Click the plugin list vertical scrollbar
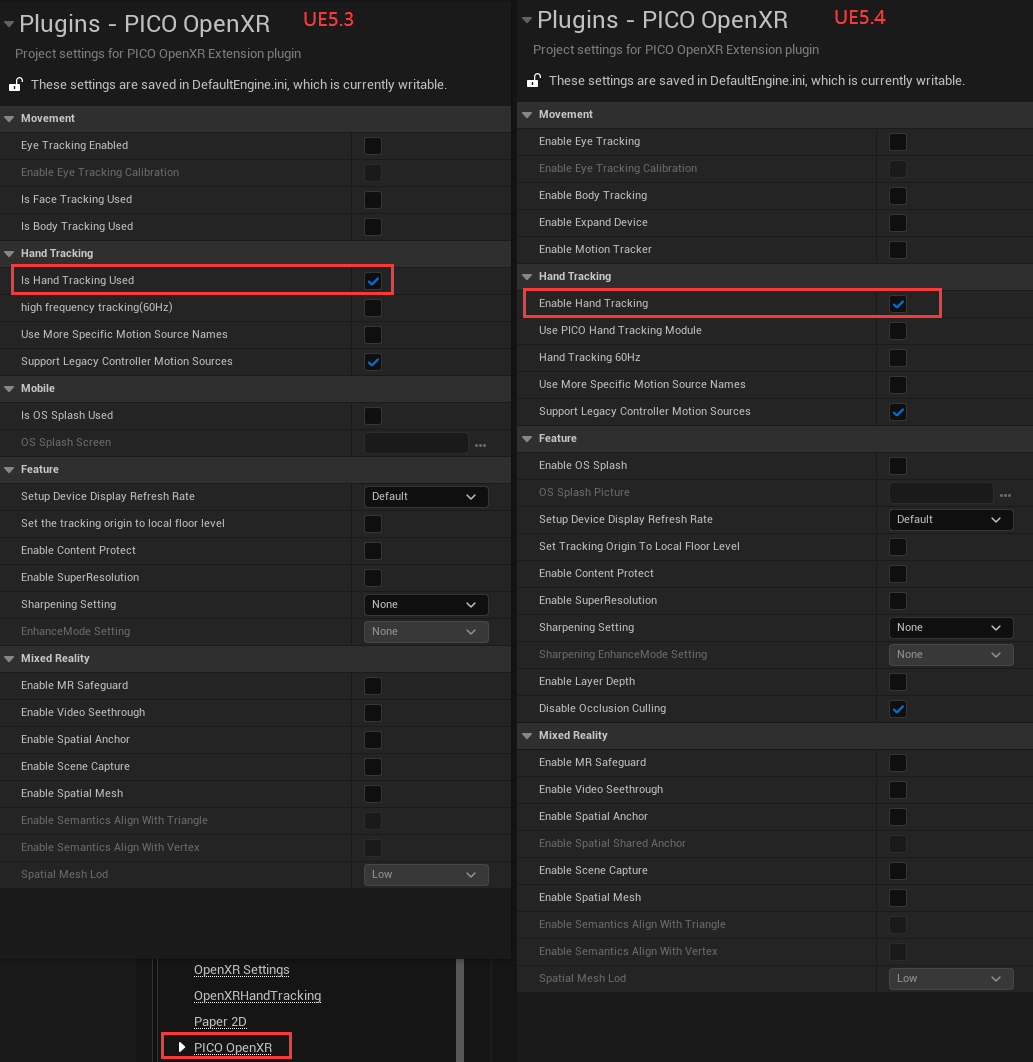Screen dimensions: 1033x1062 [460, 1010]
